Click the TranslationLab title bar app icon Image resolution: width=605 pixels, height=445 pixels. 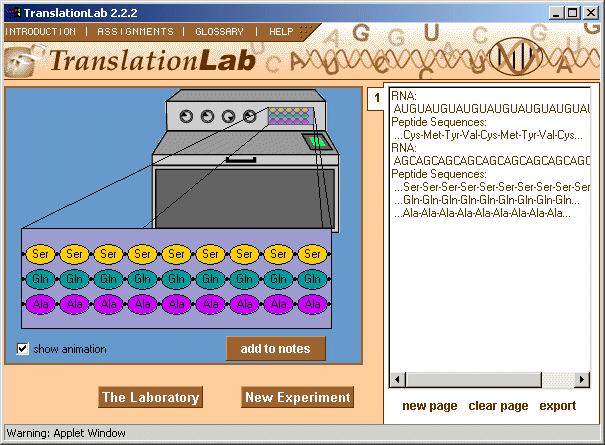click(13, 13)
